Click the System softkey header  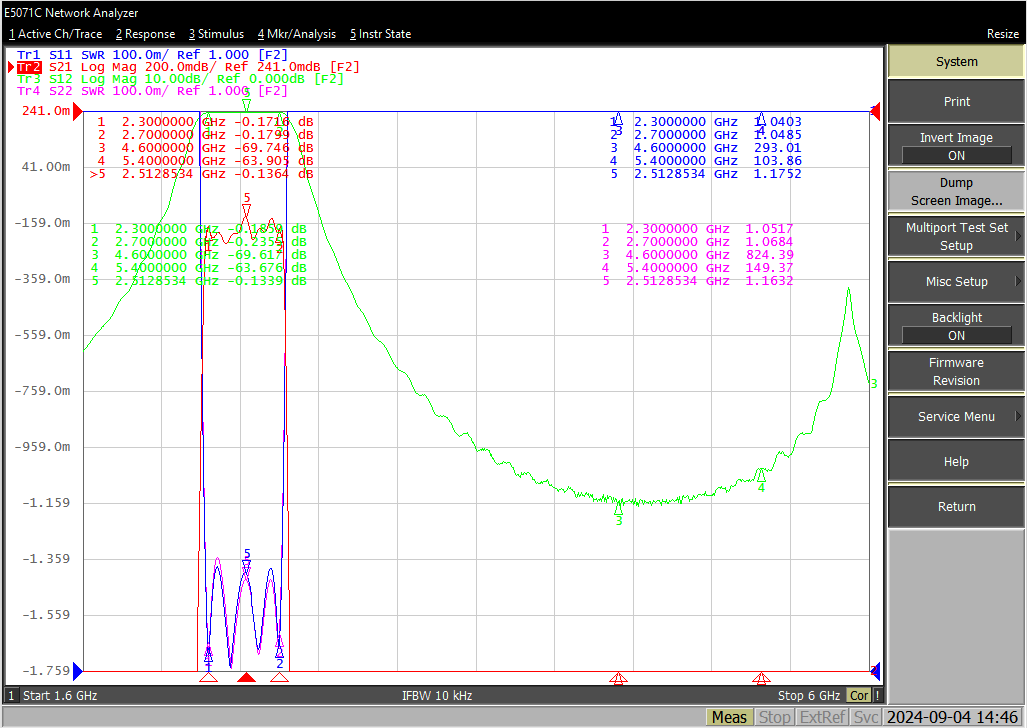[956, 62]
